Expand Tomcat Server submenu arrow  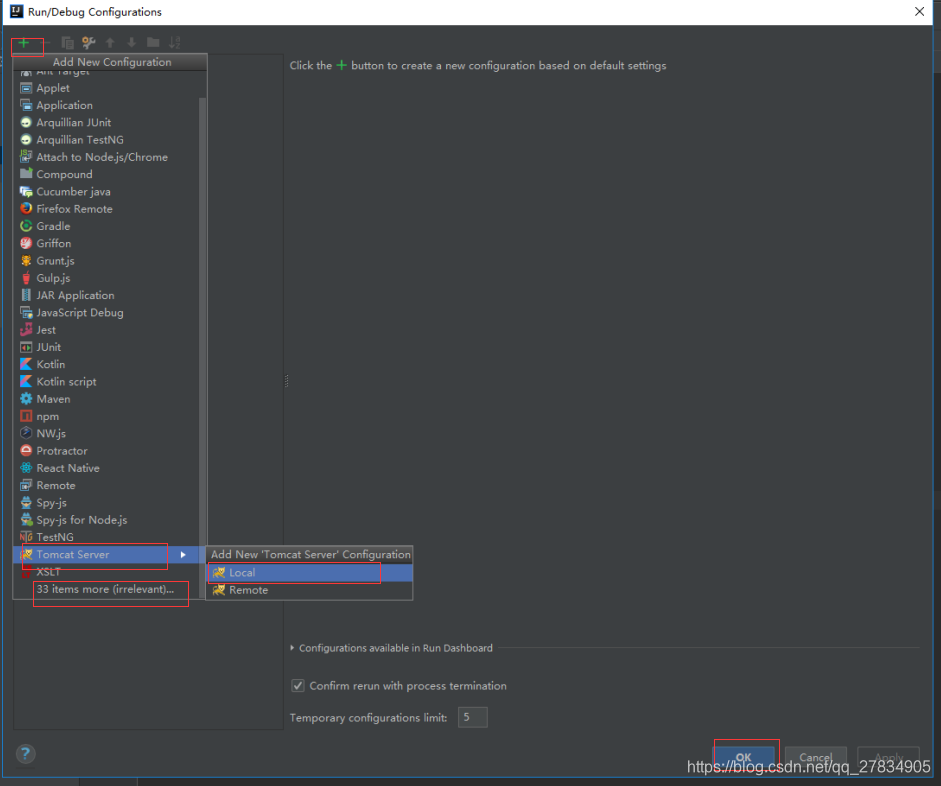183,555
